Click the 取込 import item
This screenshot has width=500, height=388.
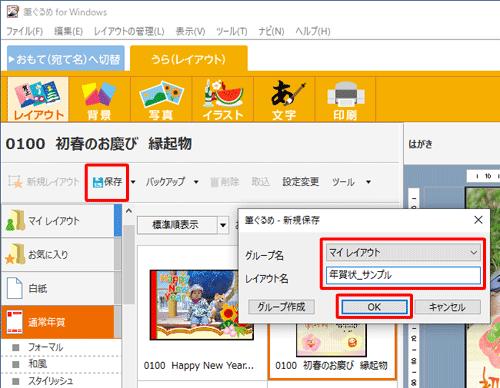[x=260, y=182]
